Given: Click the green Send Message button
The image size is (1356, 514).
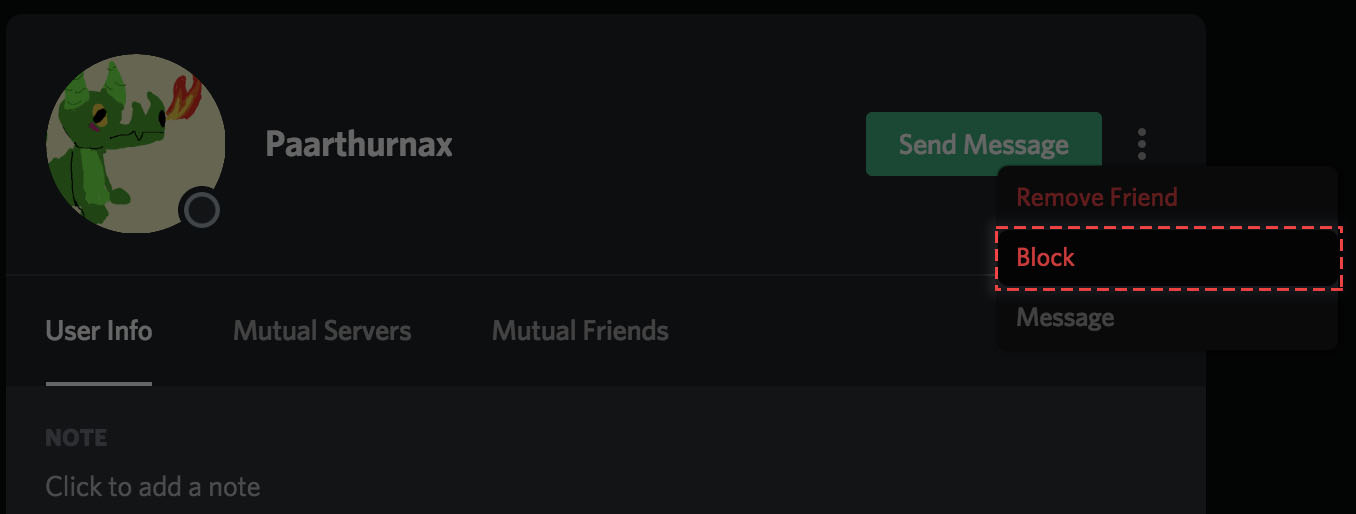Looking at the screenshot, I should tap(983, 144).
